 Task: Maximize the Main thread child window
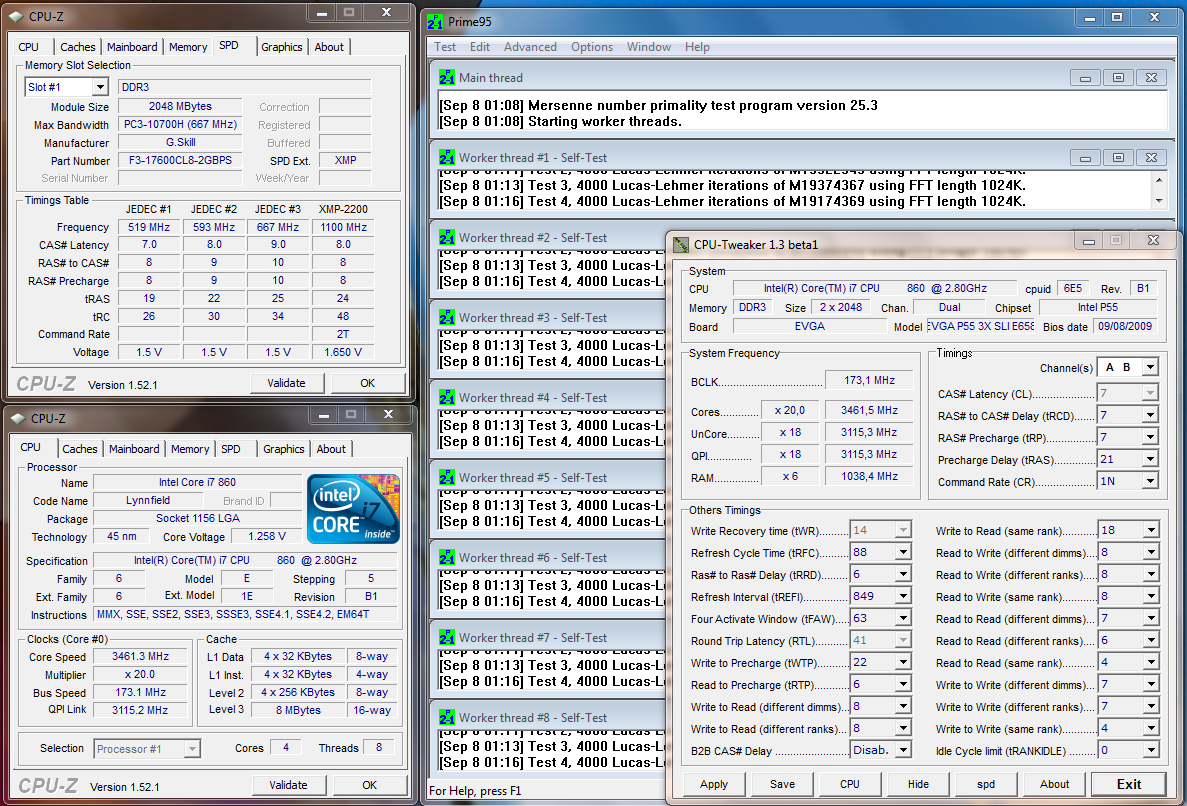tap(1118, 78)
